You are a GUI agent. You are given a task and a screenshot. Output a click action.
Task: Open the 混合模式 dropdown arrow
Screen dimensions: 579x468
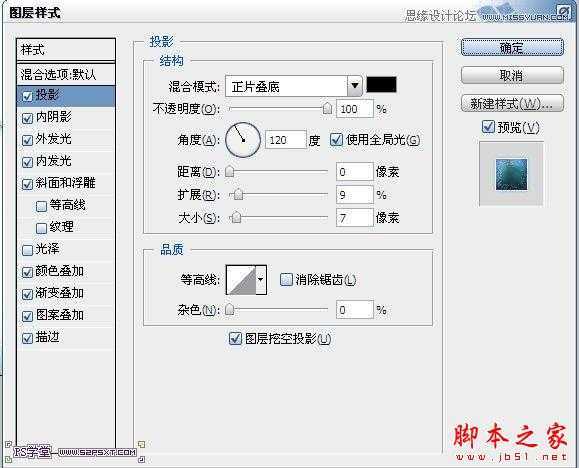(x=354, y=86)
